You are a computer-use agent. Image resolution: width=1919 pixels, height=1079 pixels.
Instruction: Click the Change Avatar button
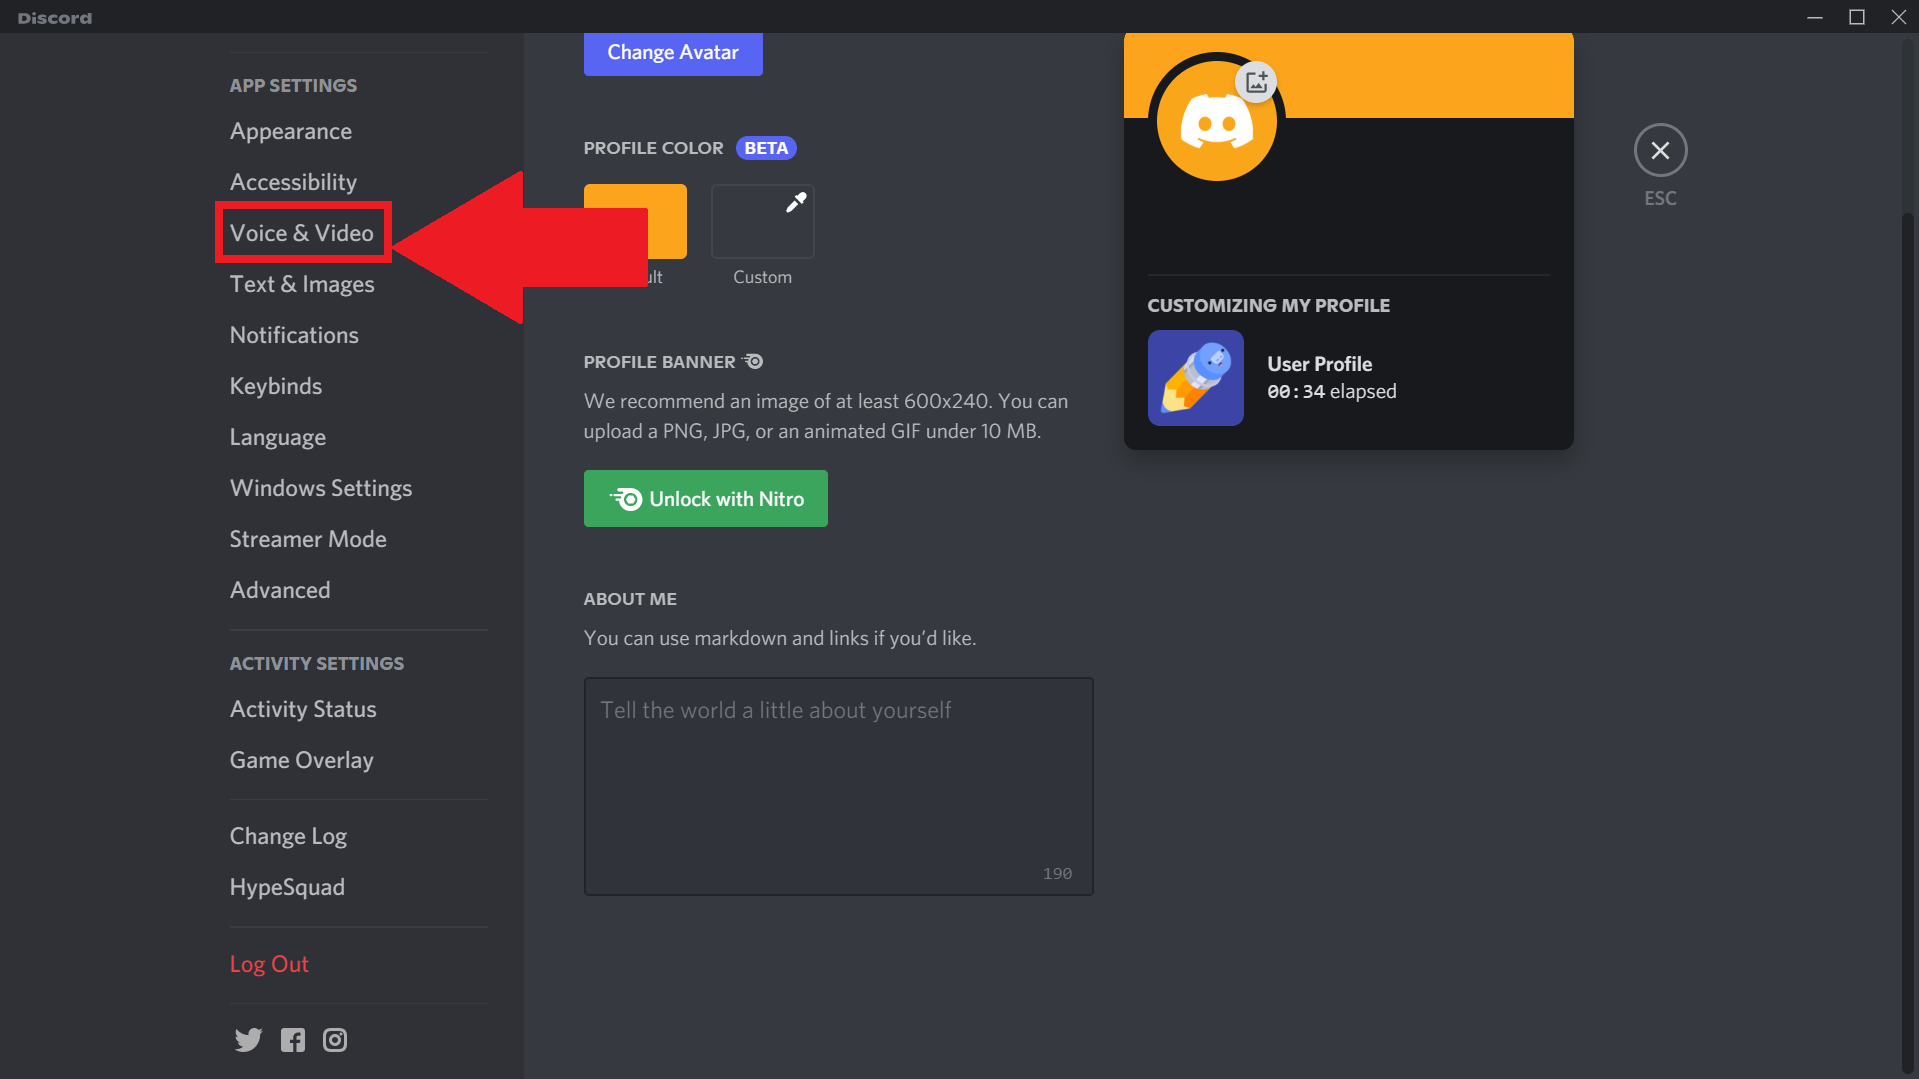click(x=672, y=51)
